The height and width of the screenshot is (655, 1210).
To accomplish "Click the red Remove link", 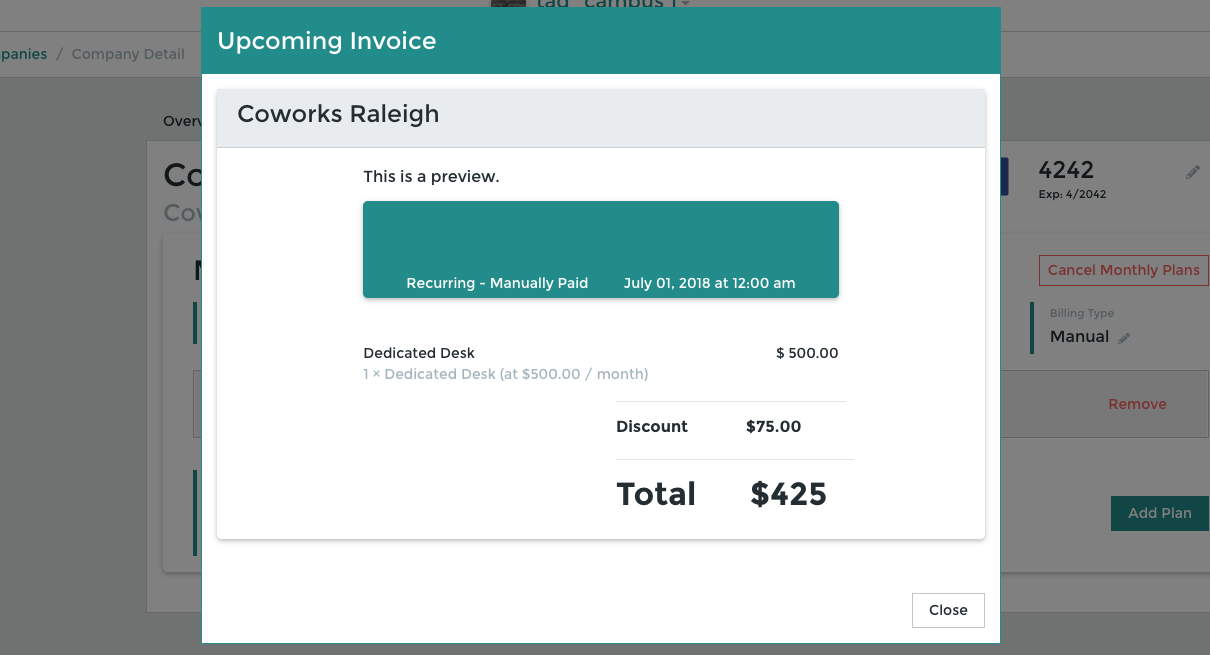I will (x=1137, y=404).
